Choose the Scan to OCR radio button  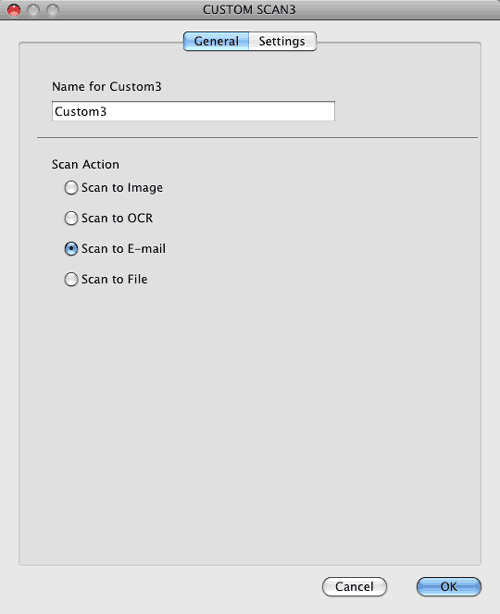pos(71,218)
